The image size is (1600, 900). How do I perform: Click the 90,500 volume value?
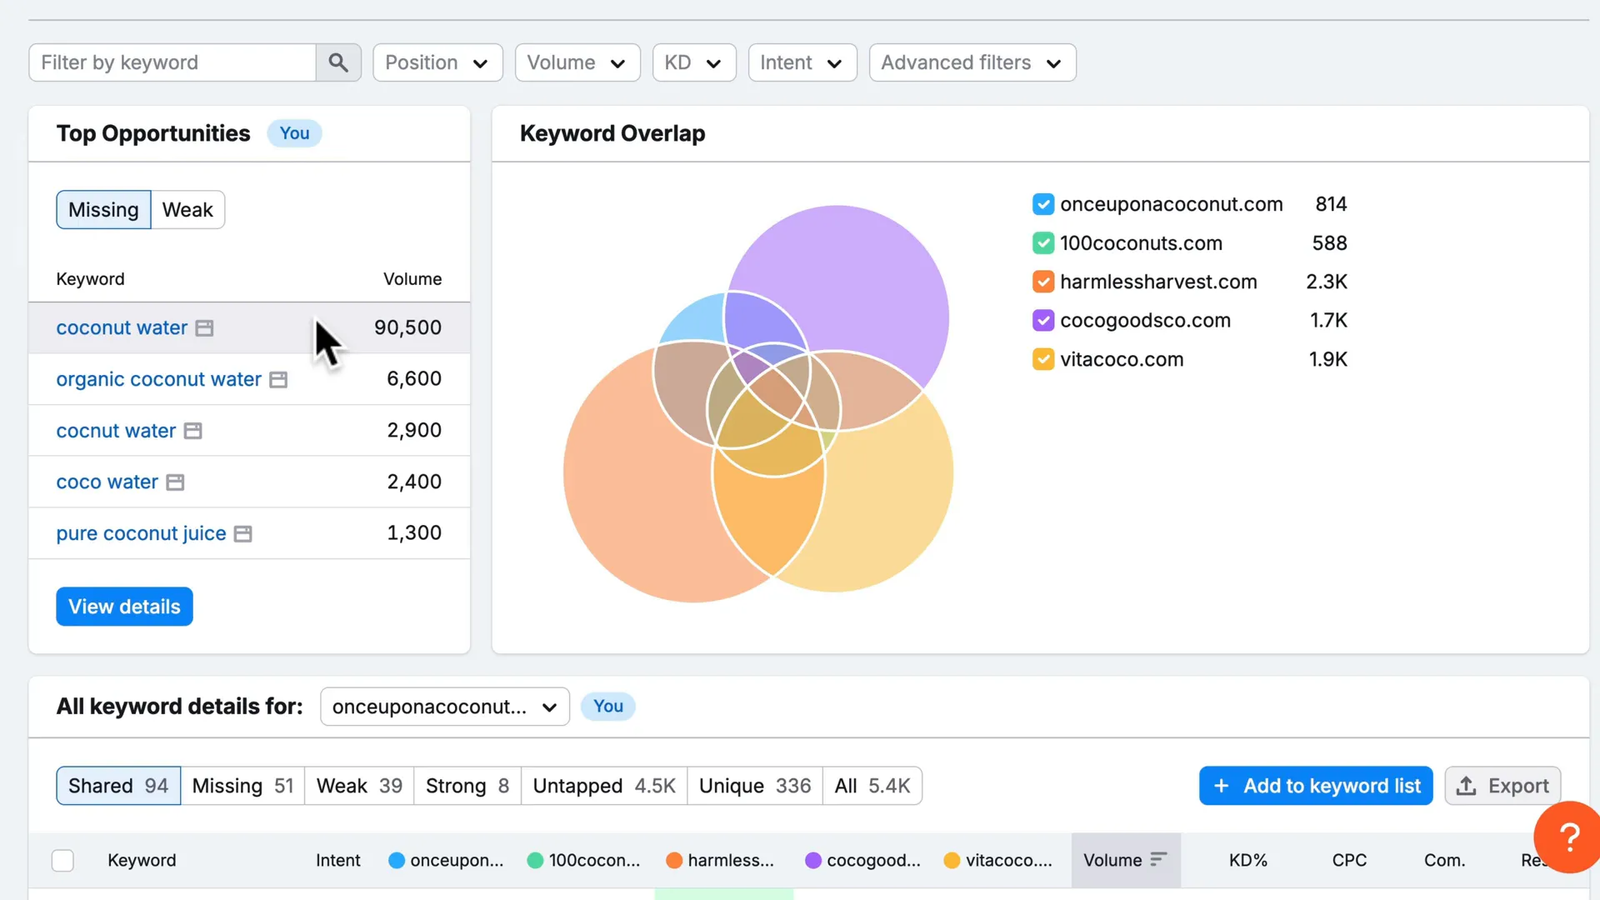click(x=408, y=328)
